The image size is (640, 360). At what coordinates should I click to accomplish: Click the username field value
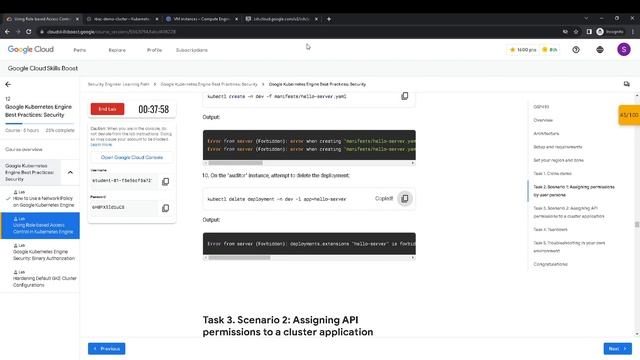(x=123, y=180)
